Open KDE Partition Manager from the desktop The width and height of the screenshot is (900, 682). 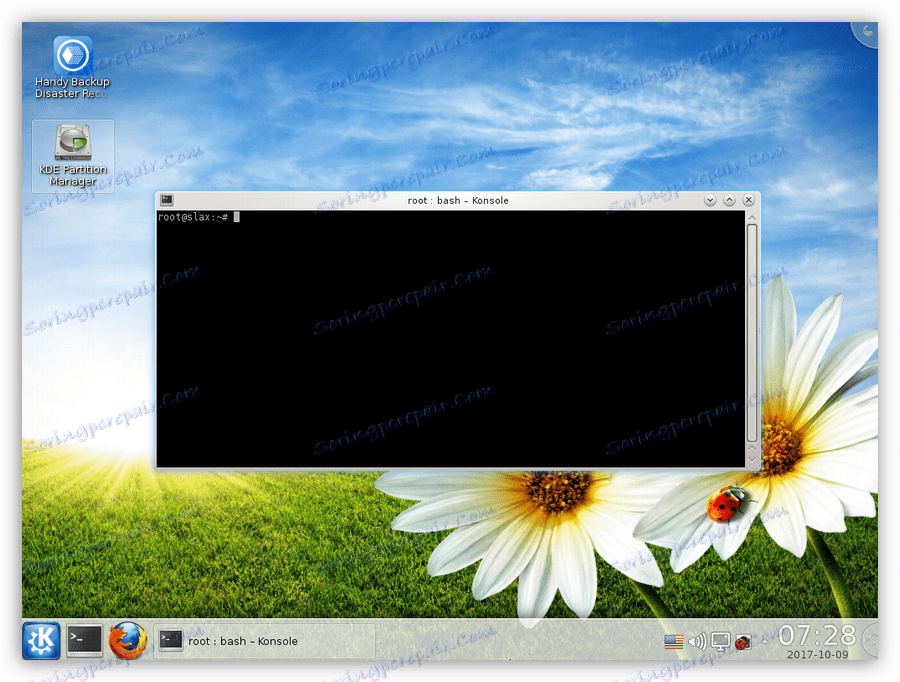point(72,145)
